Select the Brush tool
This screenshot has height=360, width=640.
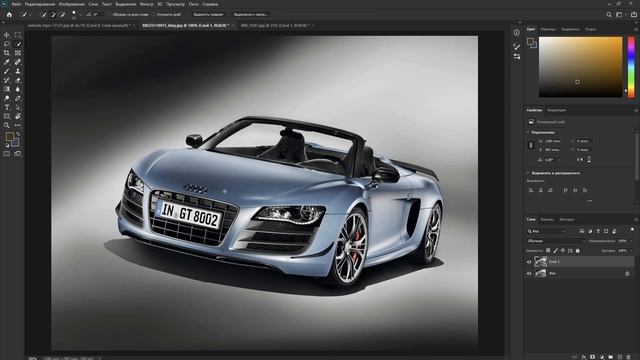tap(7, 71)
